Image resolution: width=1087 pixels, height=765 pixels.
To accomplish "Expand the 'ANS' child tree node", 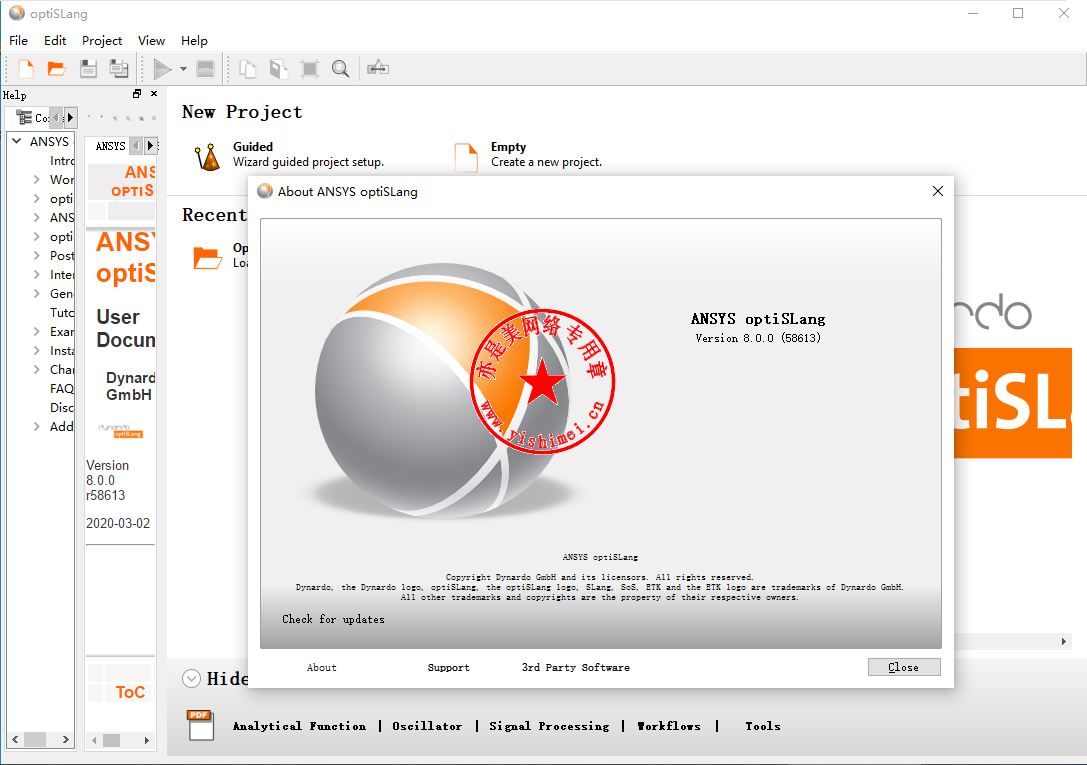I will click(x=36, y=218).
